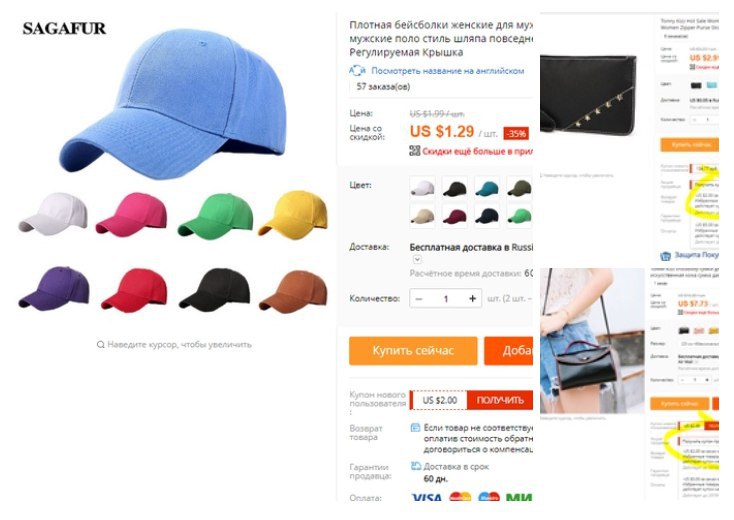Screen dimensions: 734x520
Task: Click the orange Купить сейчас button
Action: click(413, 351)
